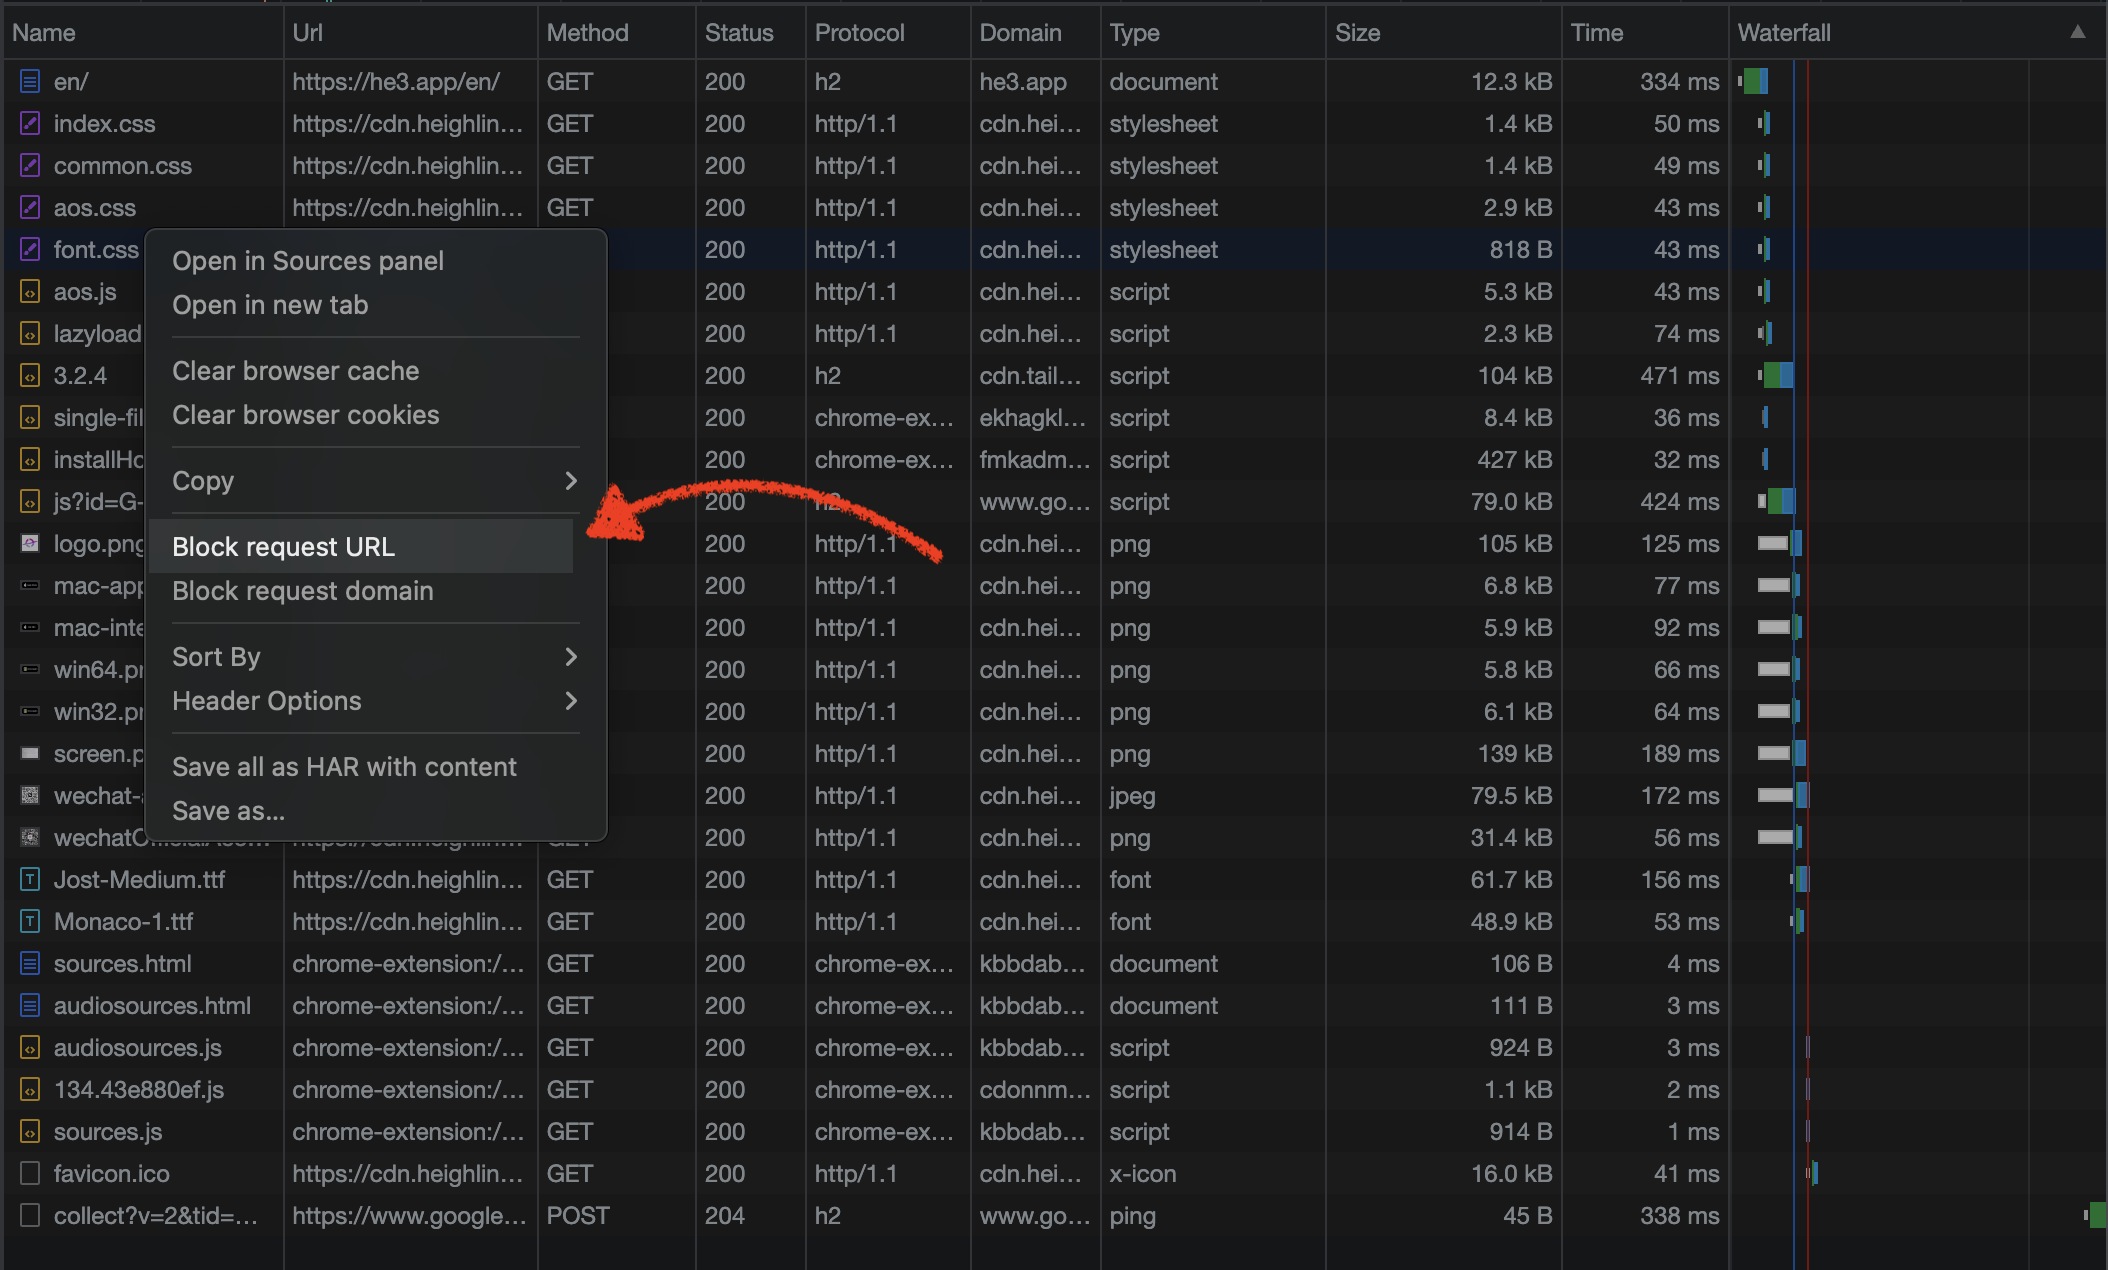This screenshot has height=1270, width=2108.
Task: Click the font icon for Jost-Medium.ttf
Action: [30, 880]
